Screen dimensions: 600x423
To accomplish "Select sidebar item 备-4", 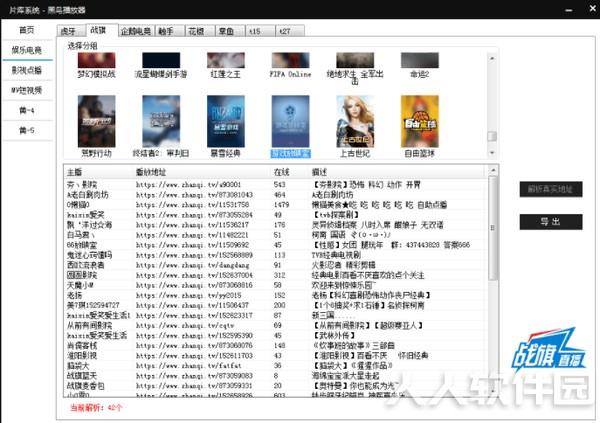I will [x=27, y=111].
